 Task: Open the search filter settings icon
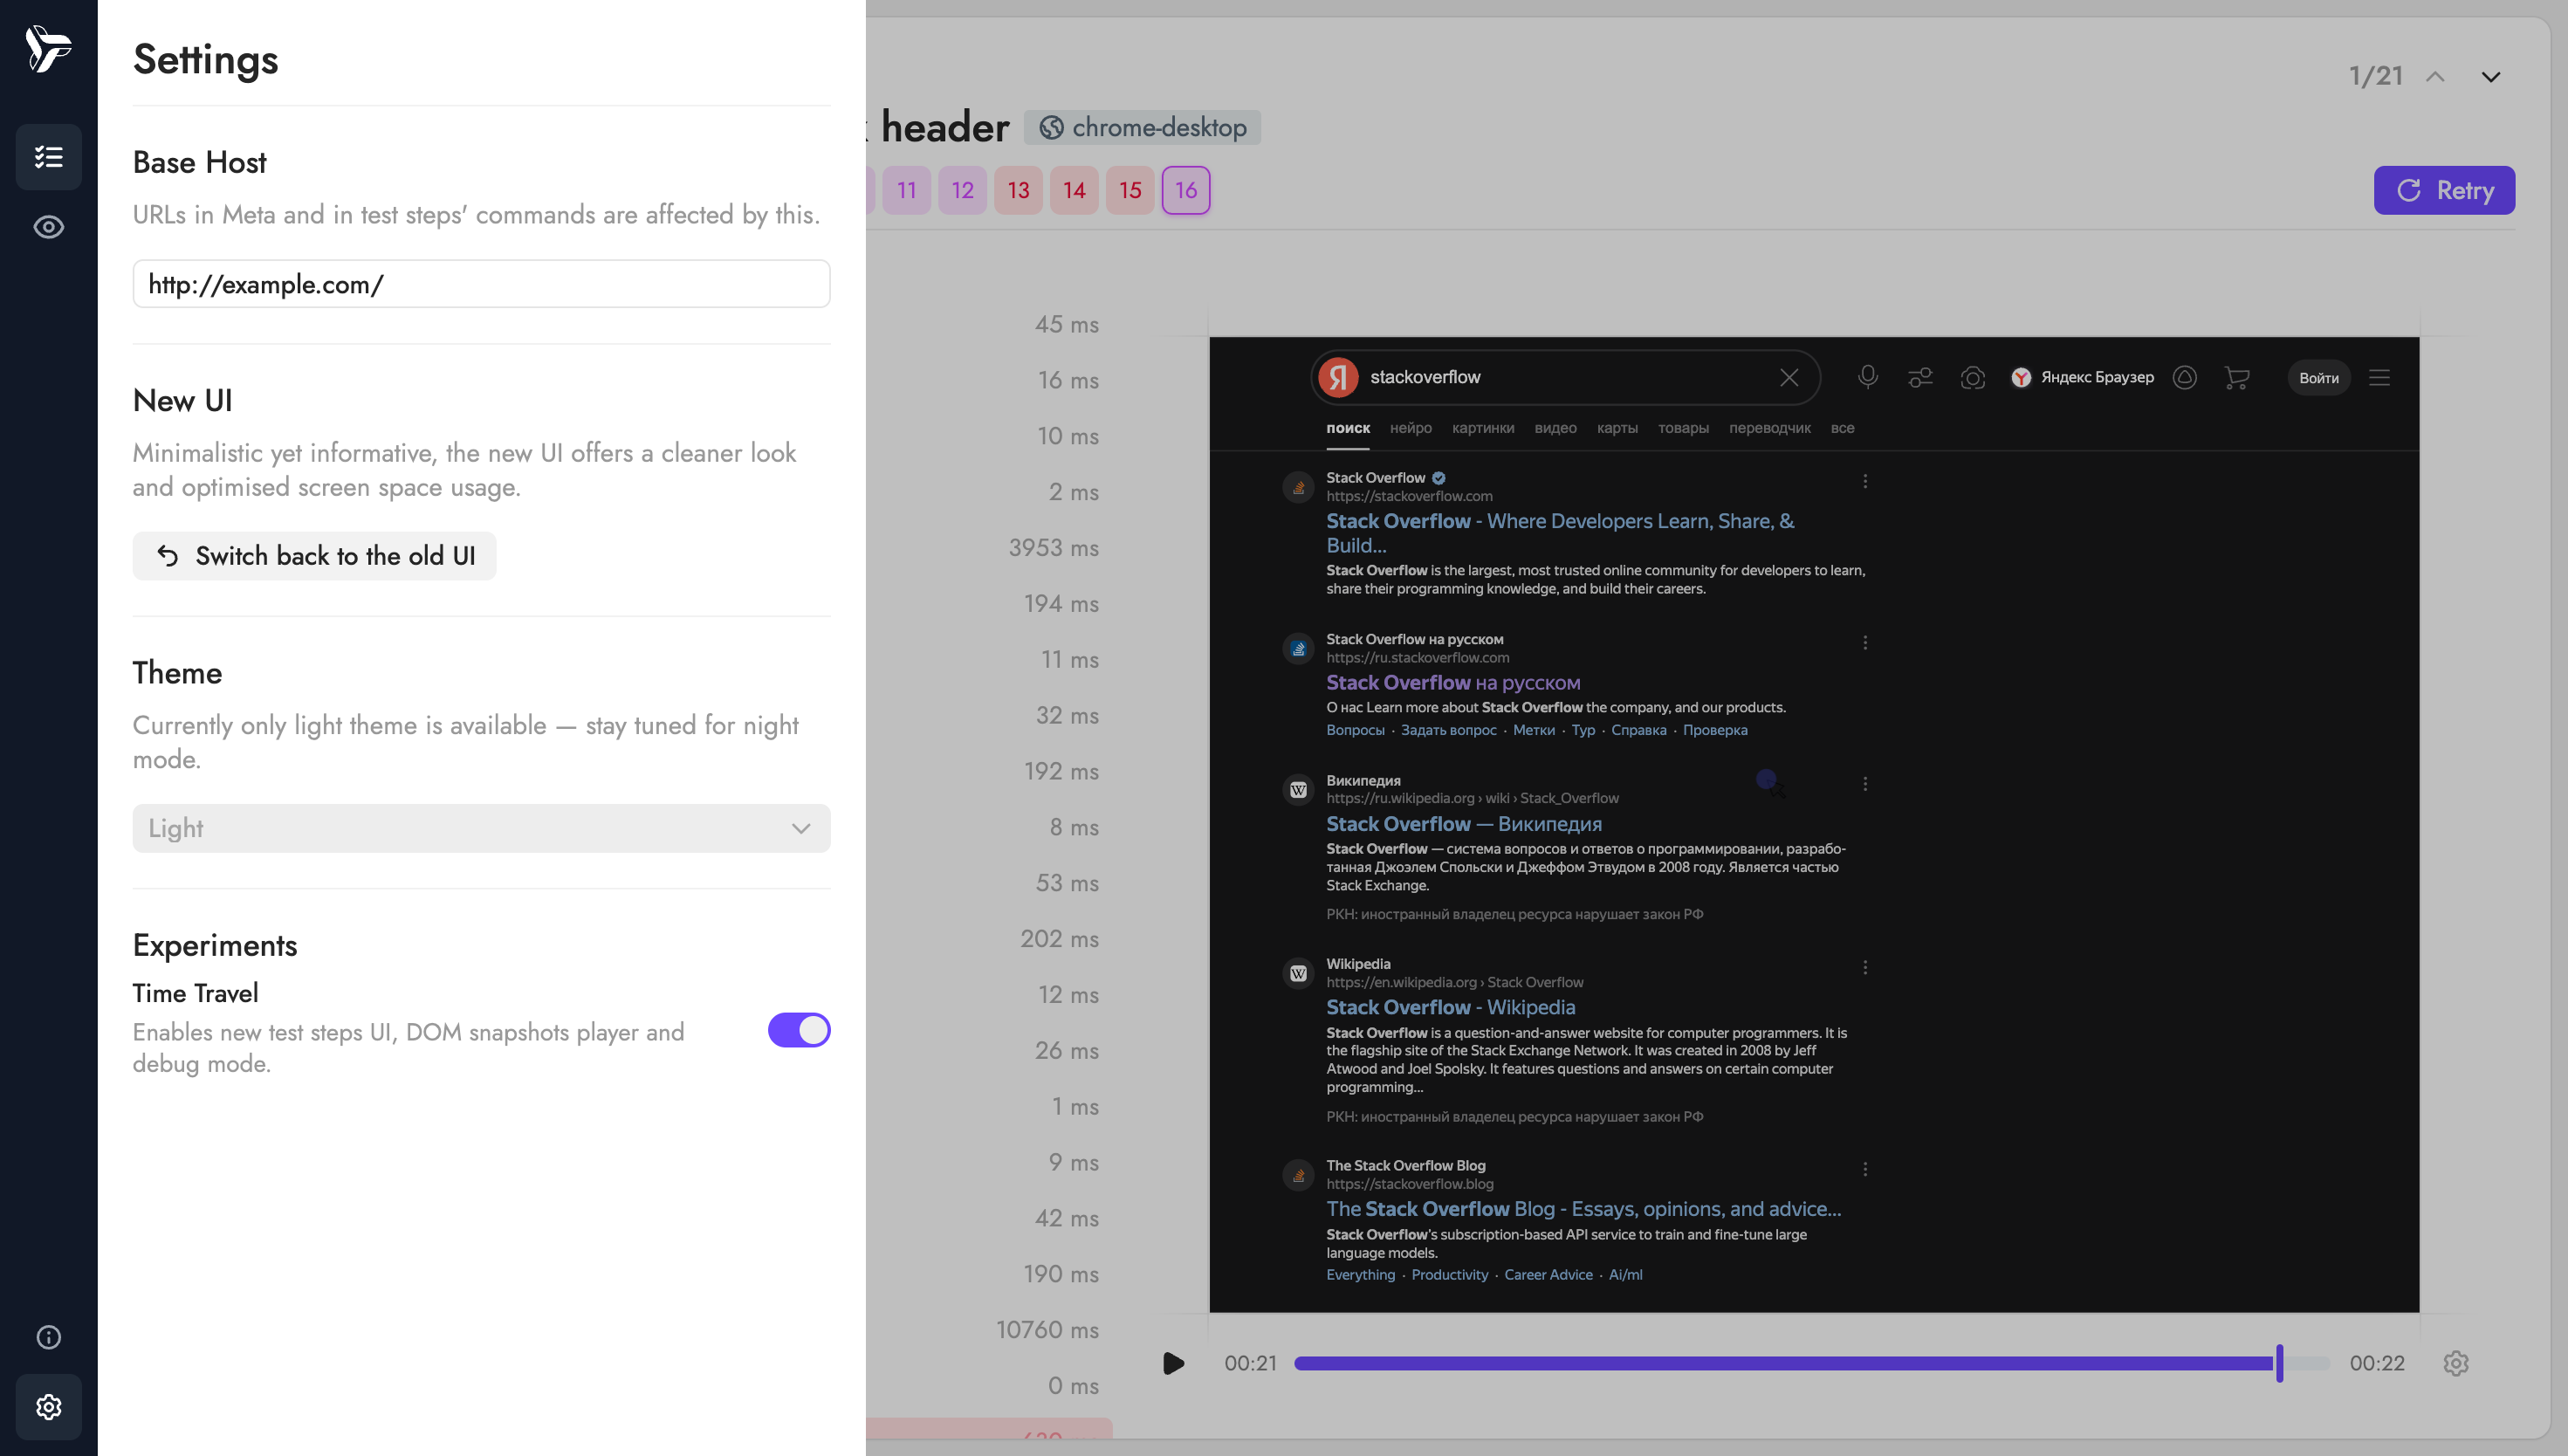point(1920,377)
